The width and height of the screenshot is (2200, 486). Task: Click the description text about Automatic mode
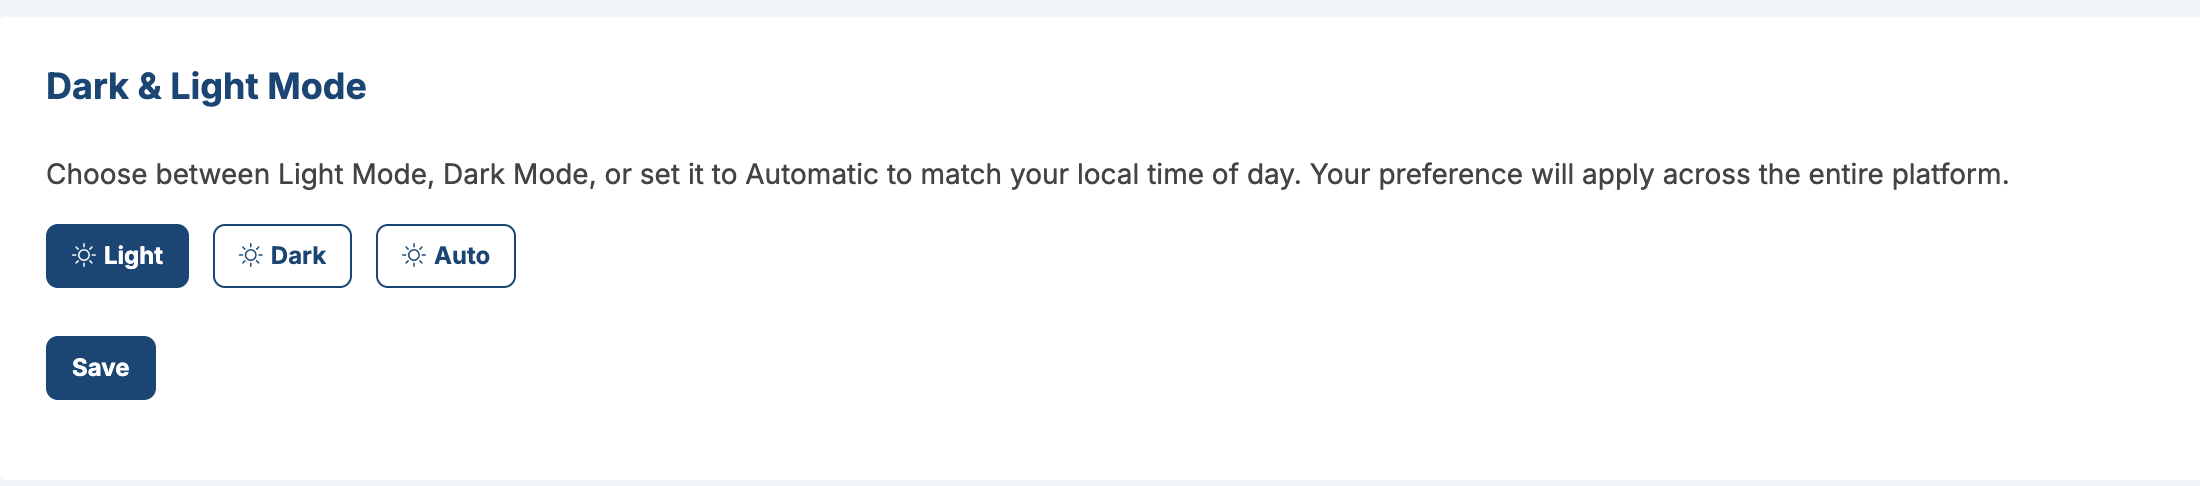pyautogui.click(x=1027, y=175)
